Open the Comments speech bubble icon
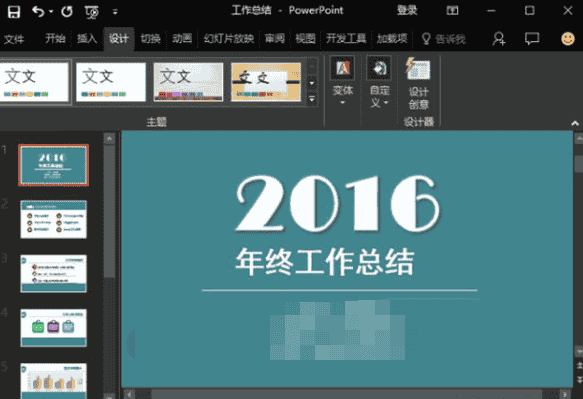The width and height of the screenshot is (583, 399). tap(532, 38)
